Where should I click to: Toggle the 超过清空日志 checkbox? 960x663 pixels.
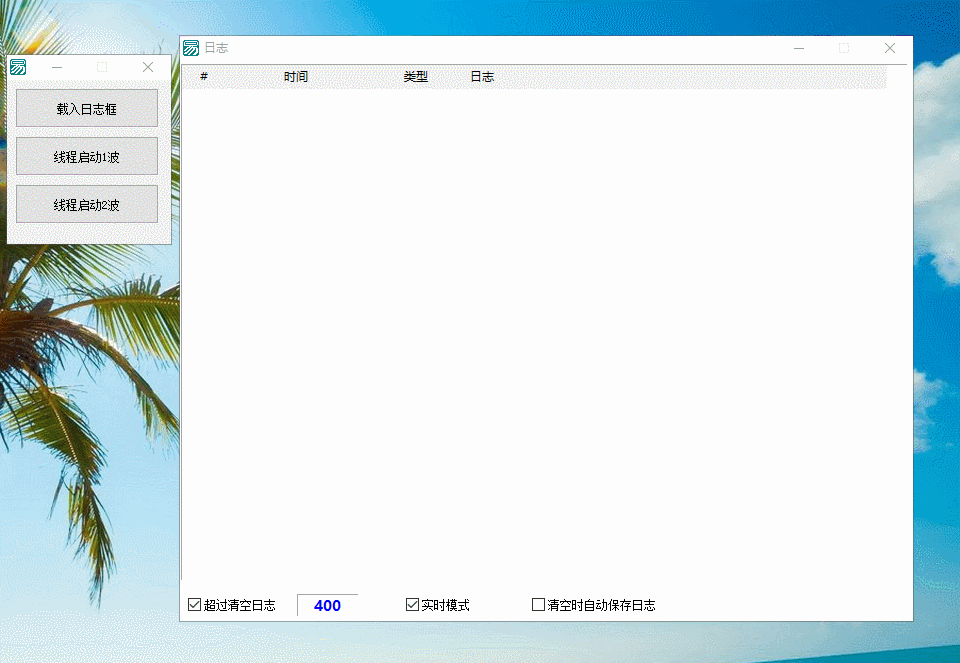point(195,605)
